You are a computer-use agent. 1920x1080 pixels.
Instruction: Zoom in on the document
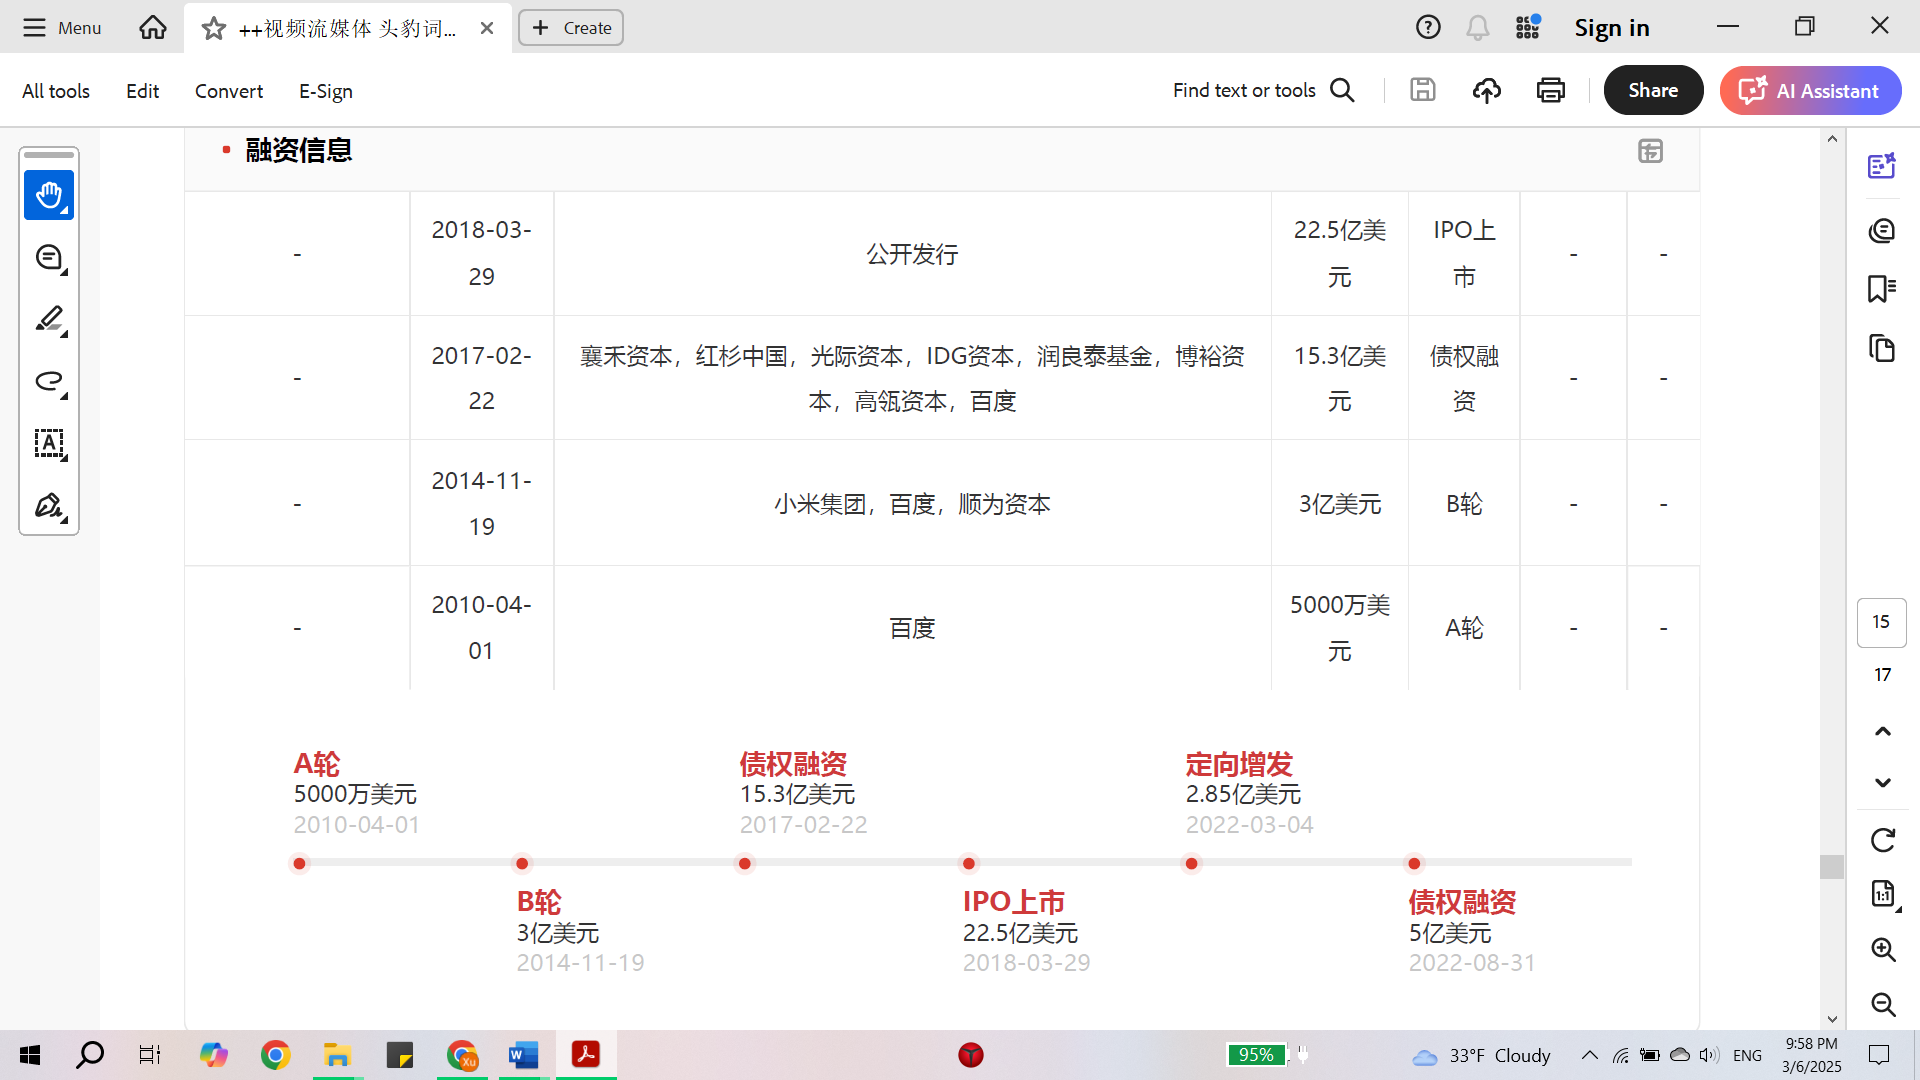pyautogui.click(x=1883, y=949)
